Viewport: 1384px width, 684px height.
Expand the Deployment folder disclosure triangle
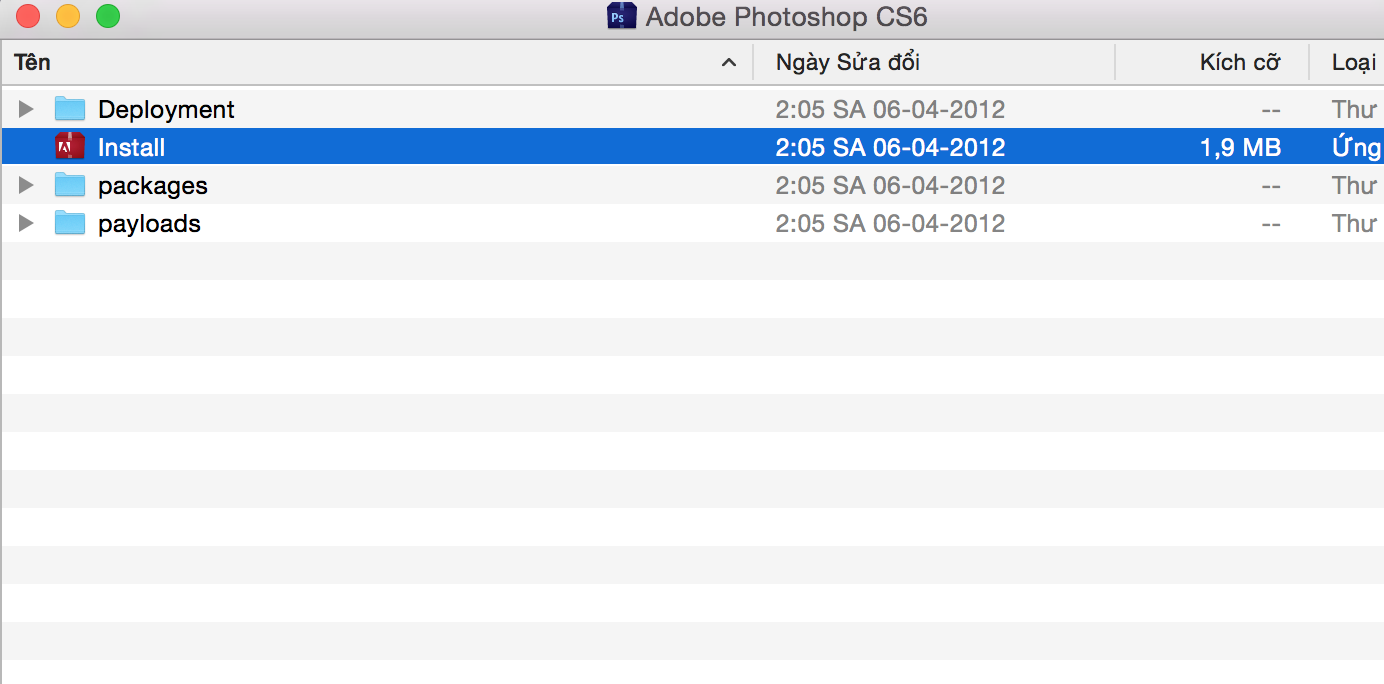(27, 109)
